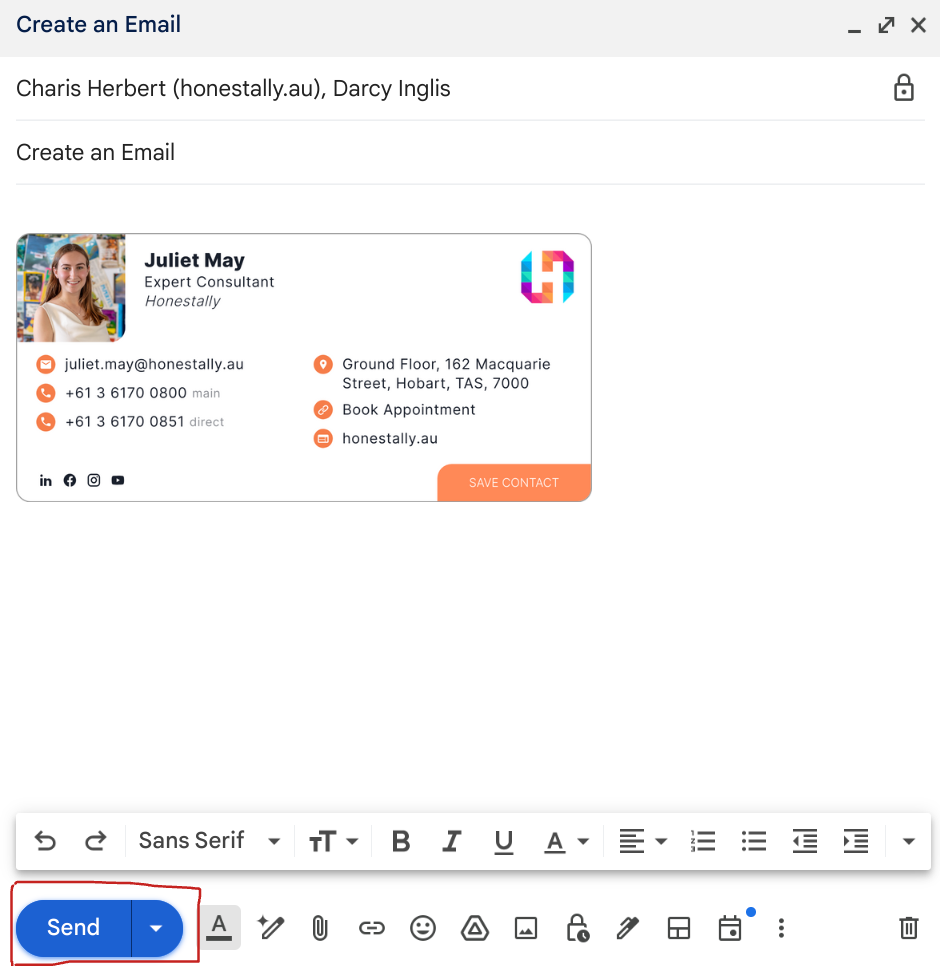The height and width of the screenshot is (966, 940).
Task: Click the Help me write pencil icon
Action: coord(270,928)
